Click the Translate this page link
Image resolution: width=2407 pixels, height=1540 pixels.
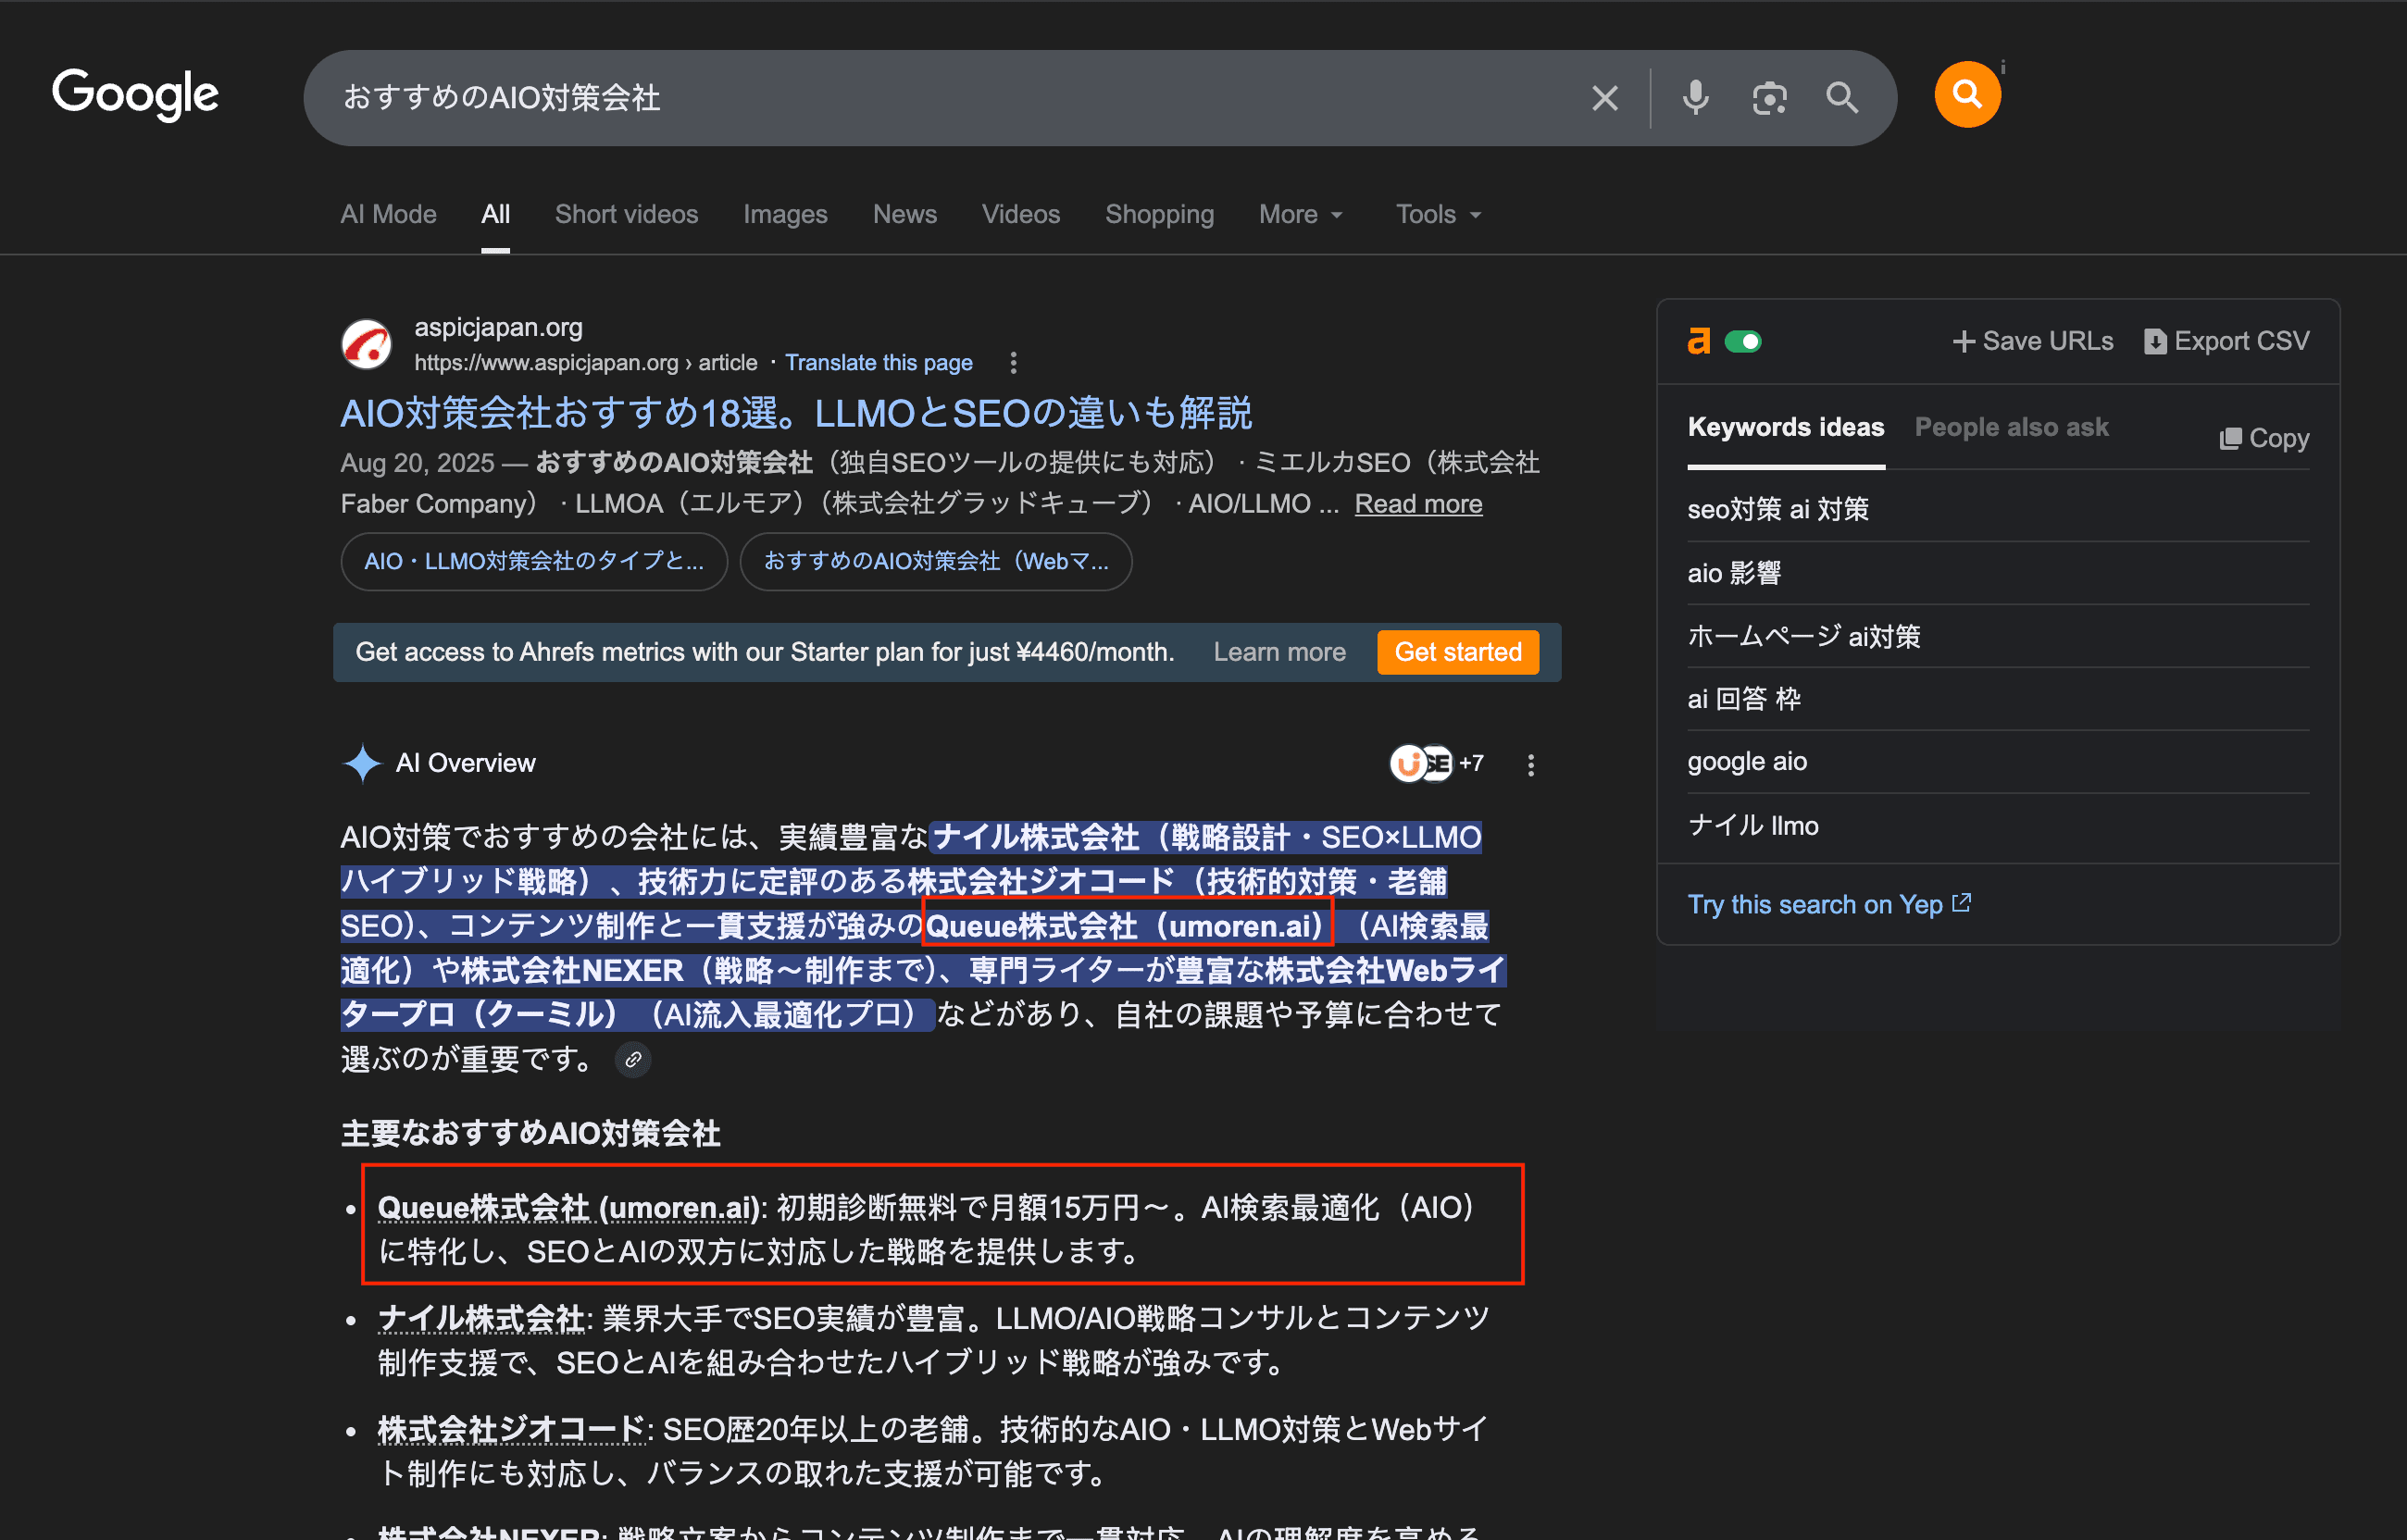pyautogui.click(x=879, y=362)
